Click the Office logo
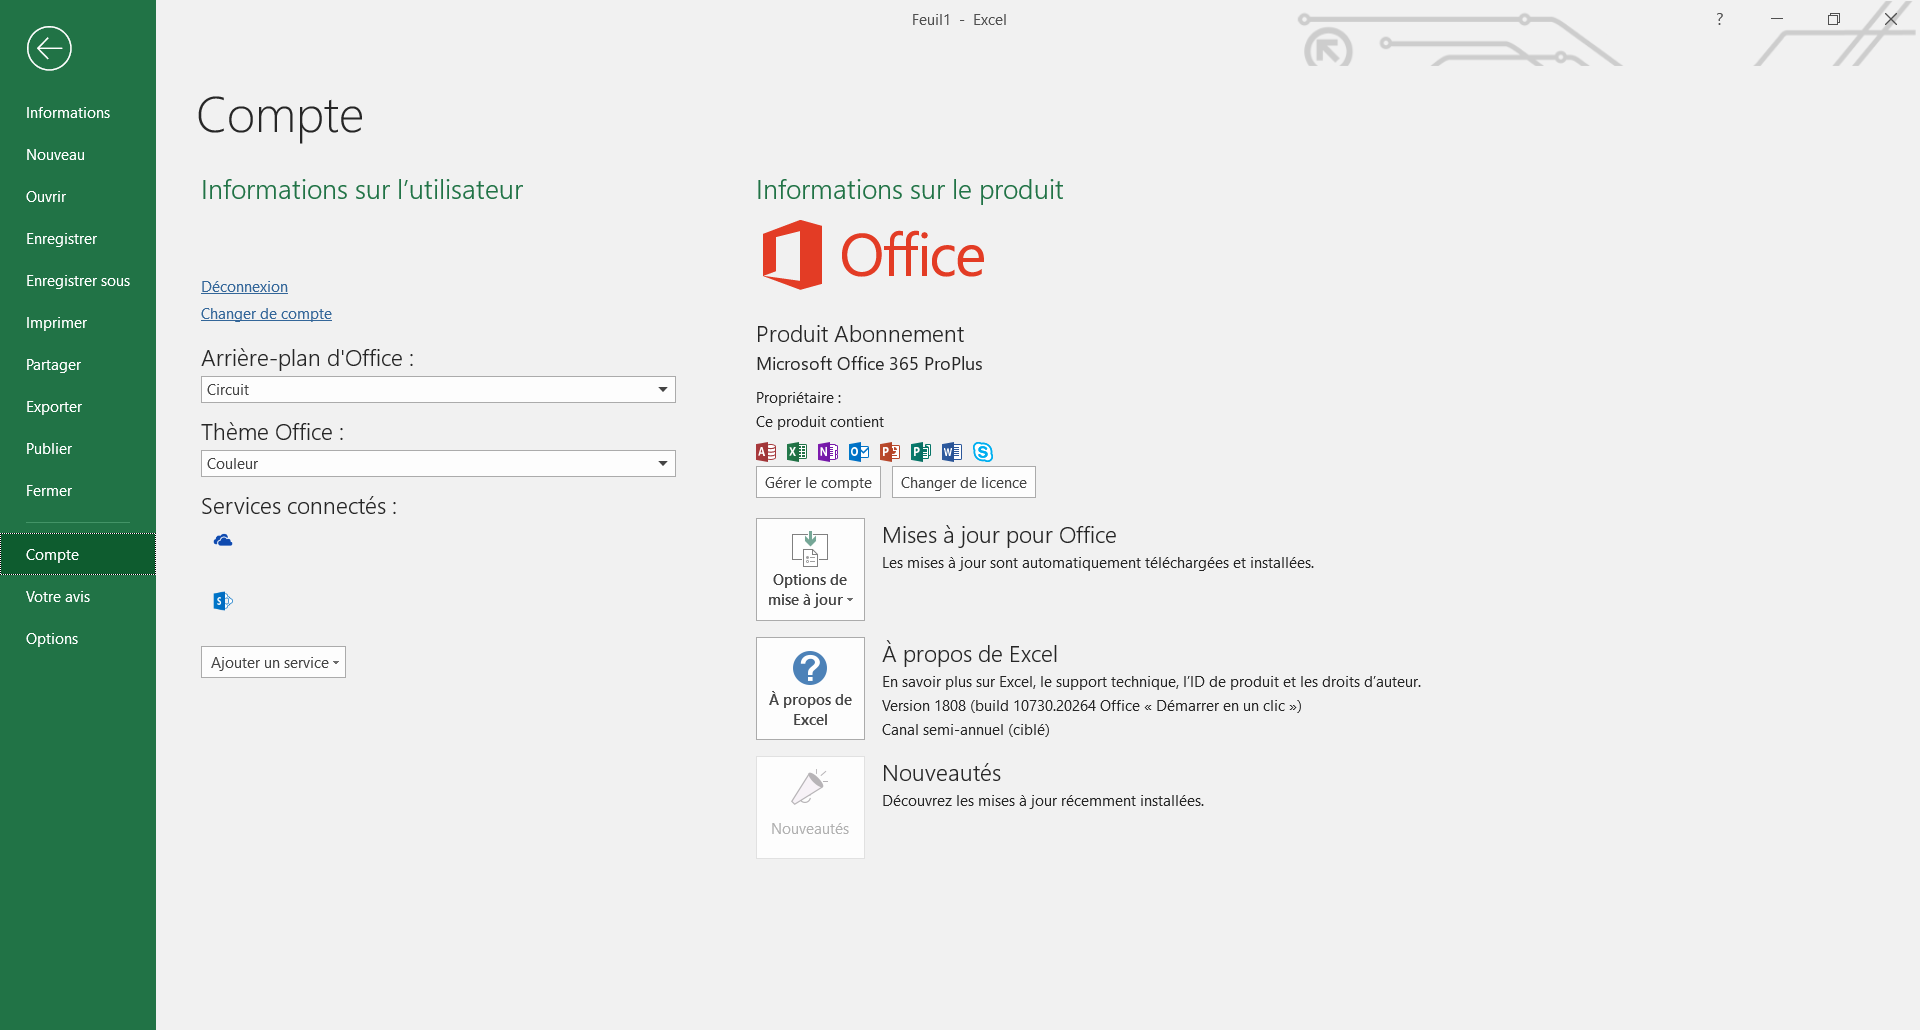1920x1030 pixels. [873, 255]
